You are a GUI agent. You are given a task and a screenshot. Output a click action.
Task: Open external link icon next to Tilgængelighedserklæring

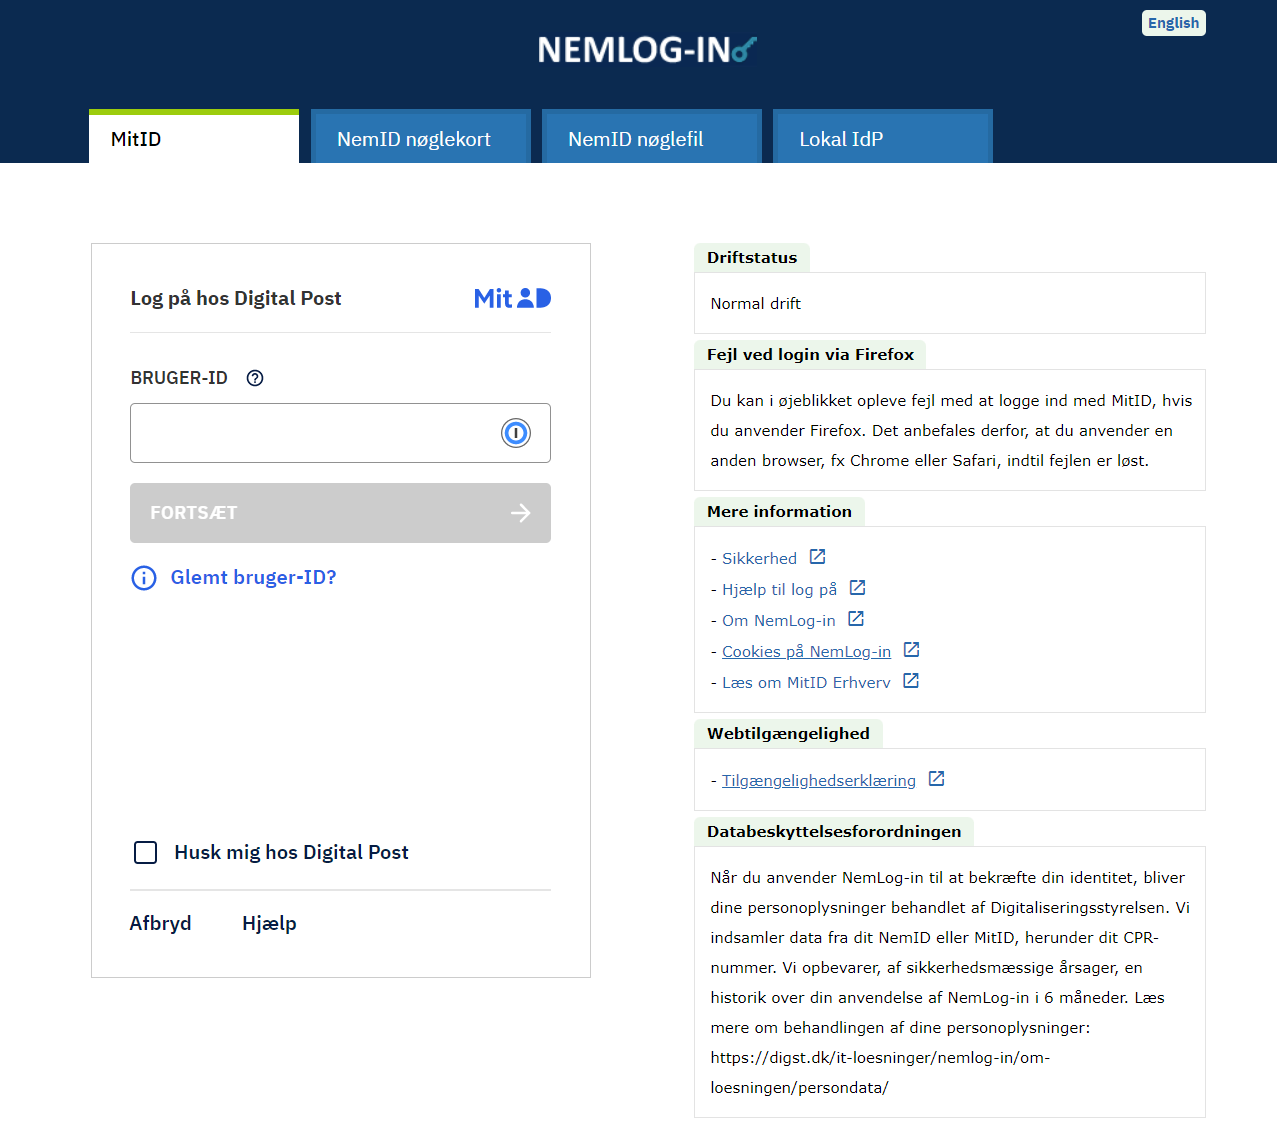(936, 779)
